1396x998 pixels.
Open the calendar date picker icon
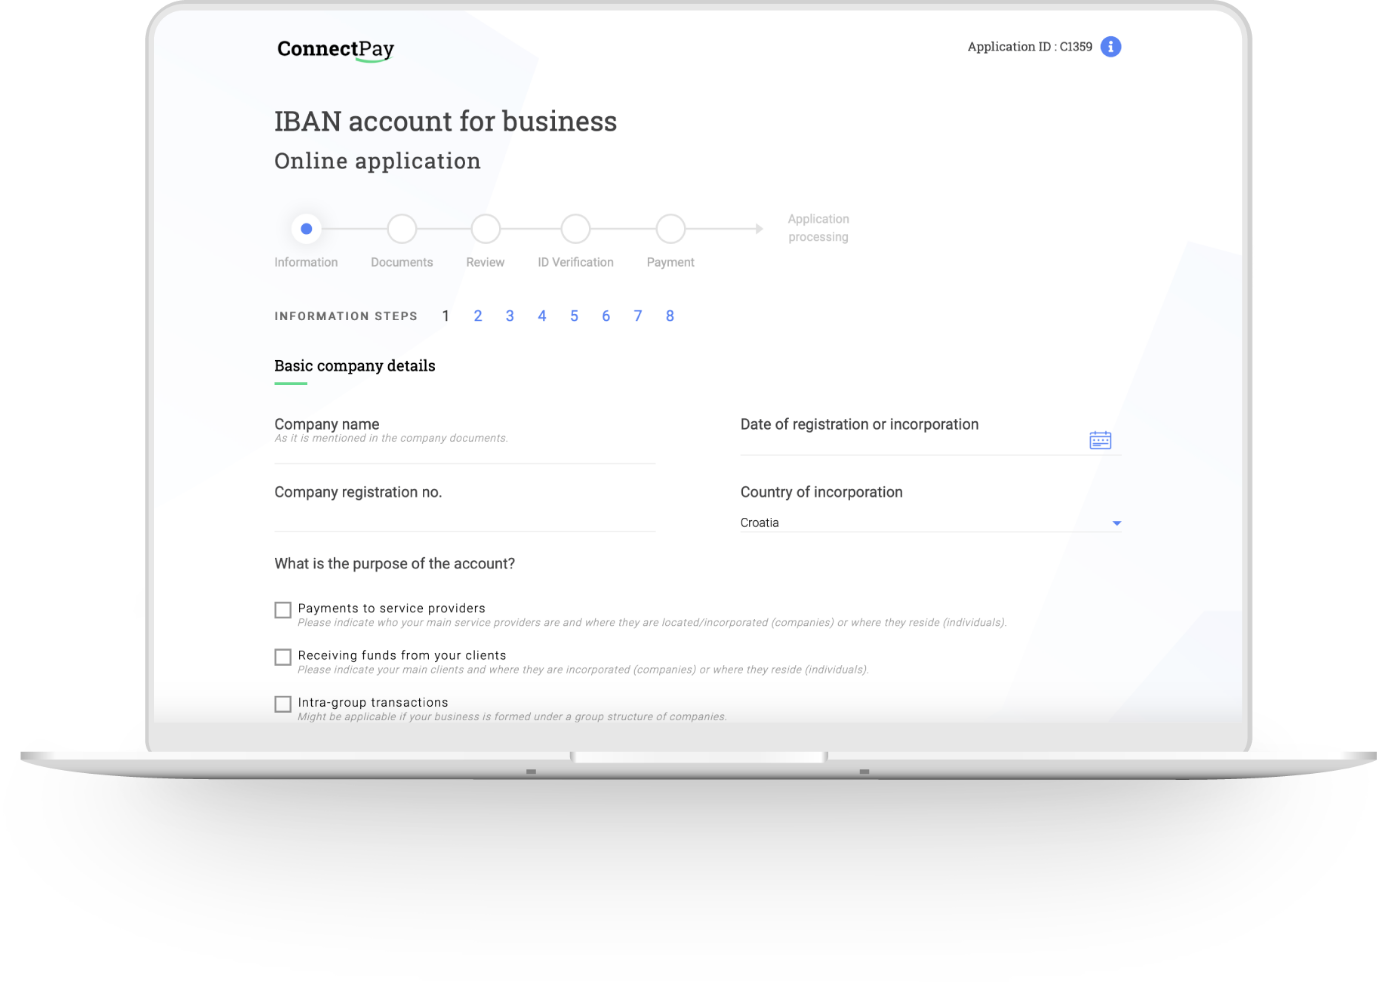coord(1100,440)
